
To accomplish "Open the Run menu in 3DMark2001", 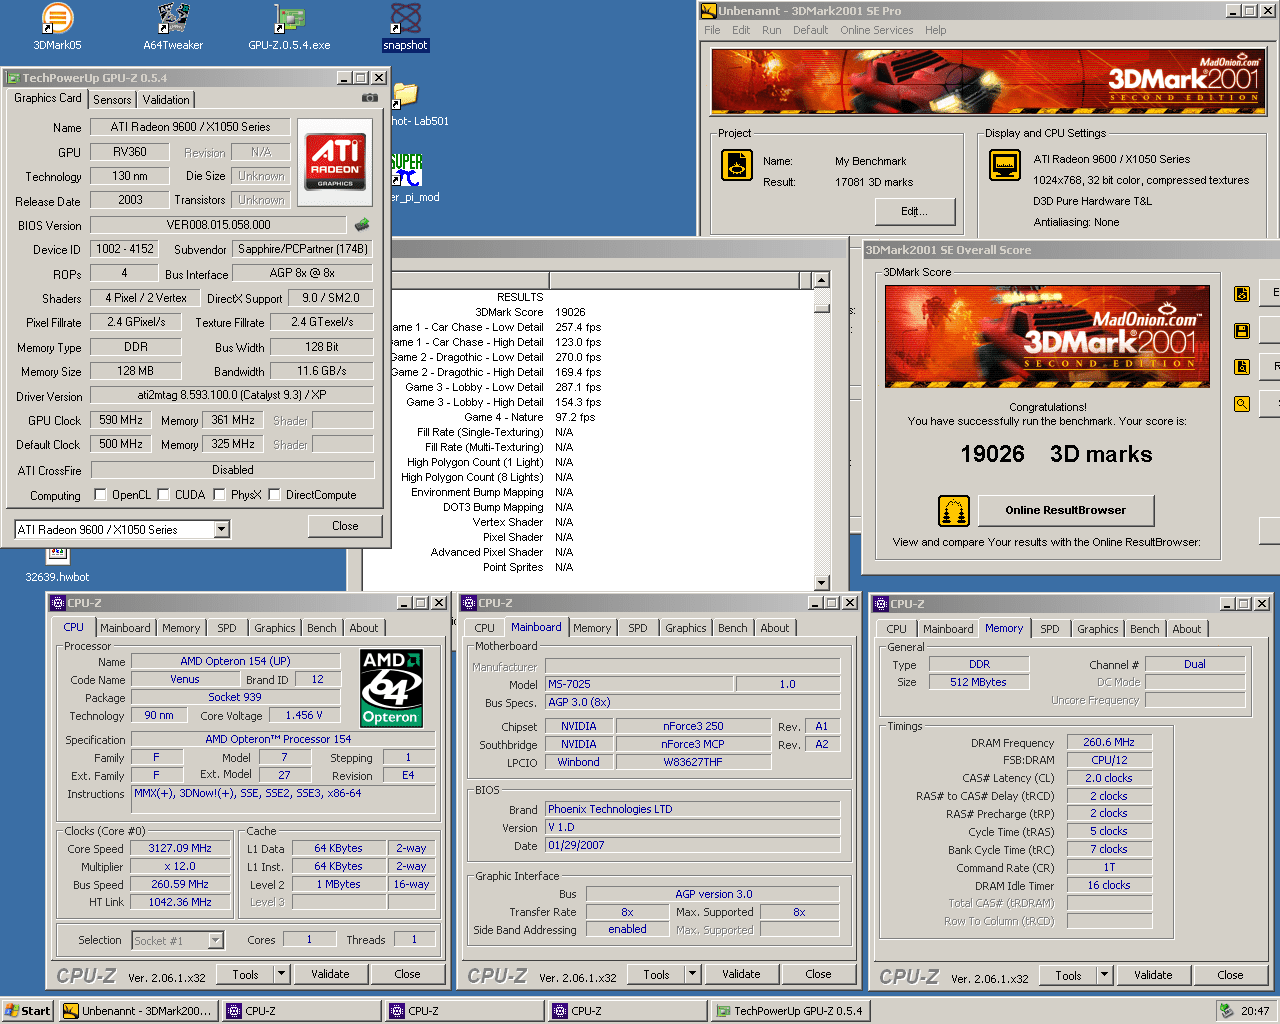I will coord(771,30).
